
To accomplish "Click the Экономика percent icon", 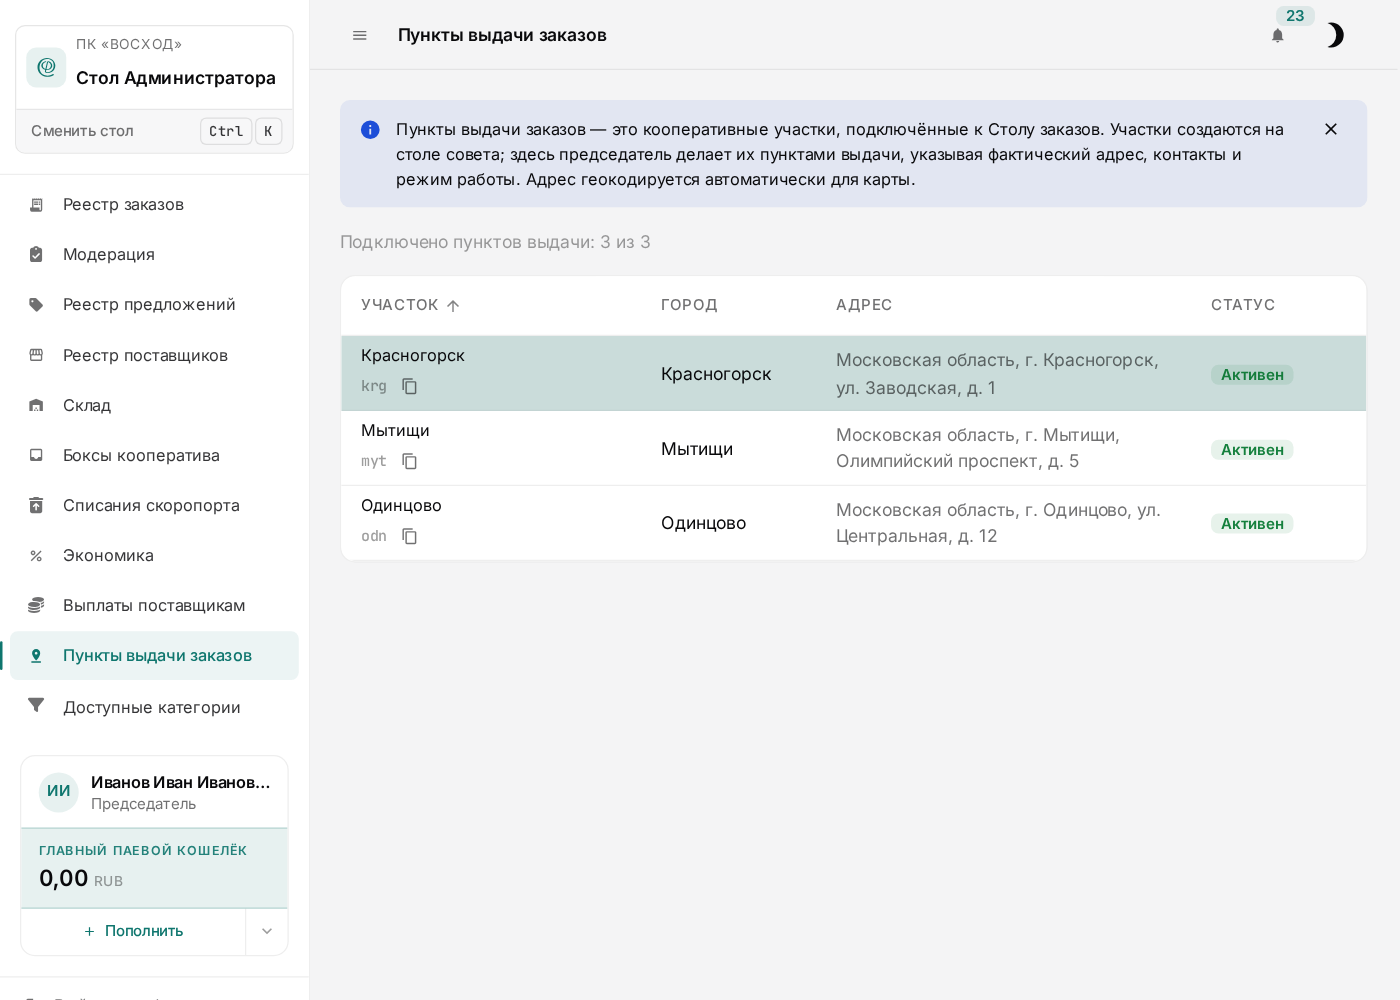I will click(36, 556).
